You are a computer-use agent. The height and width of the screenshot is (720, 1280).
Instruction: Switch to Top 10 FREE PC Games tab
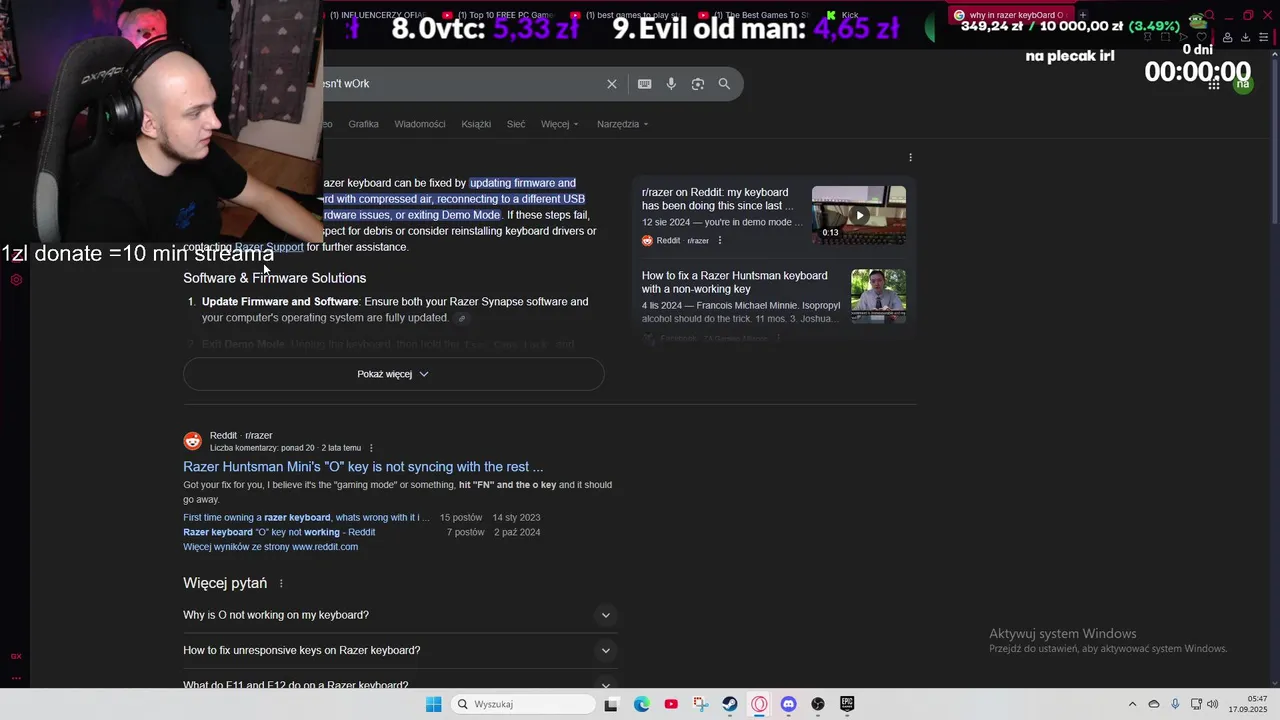click(498, 15)
